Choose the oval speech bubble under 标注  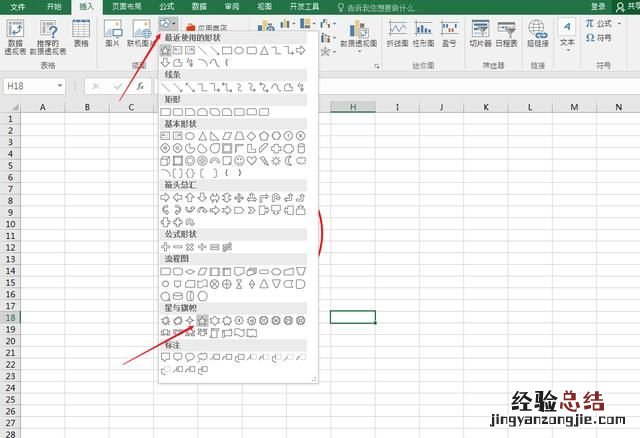(x=190, y=358)
